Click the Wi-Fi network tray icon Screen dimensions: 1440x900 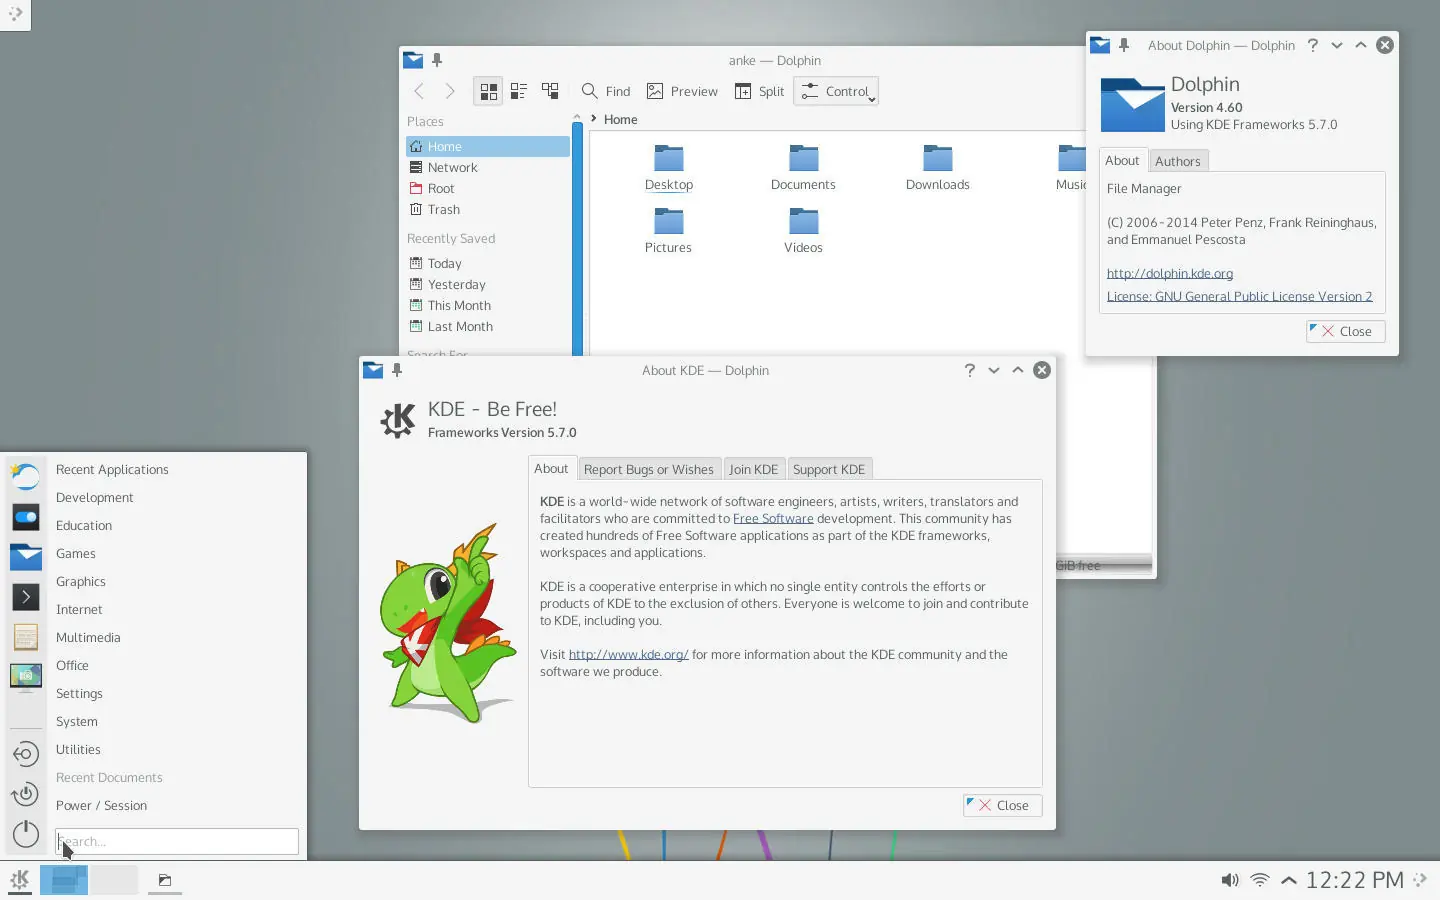1260,880
